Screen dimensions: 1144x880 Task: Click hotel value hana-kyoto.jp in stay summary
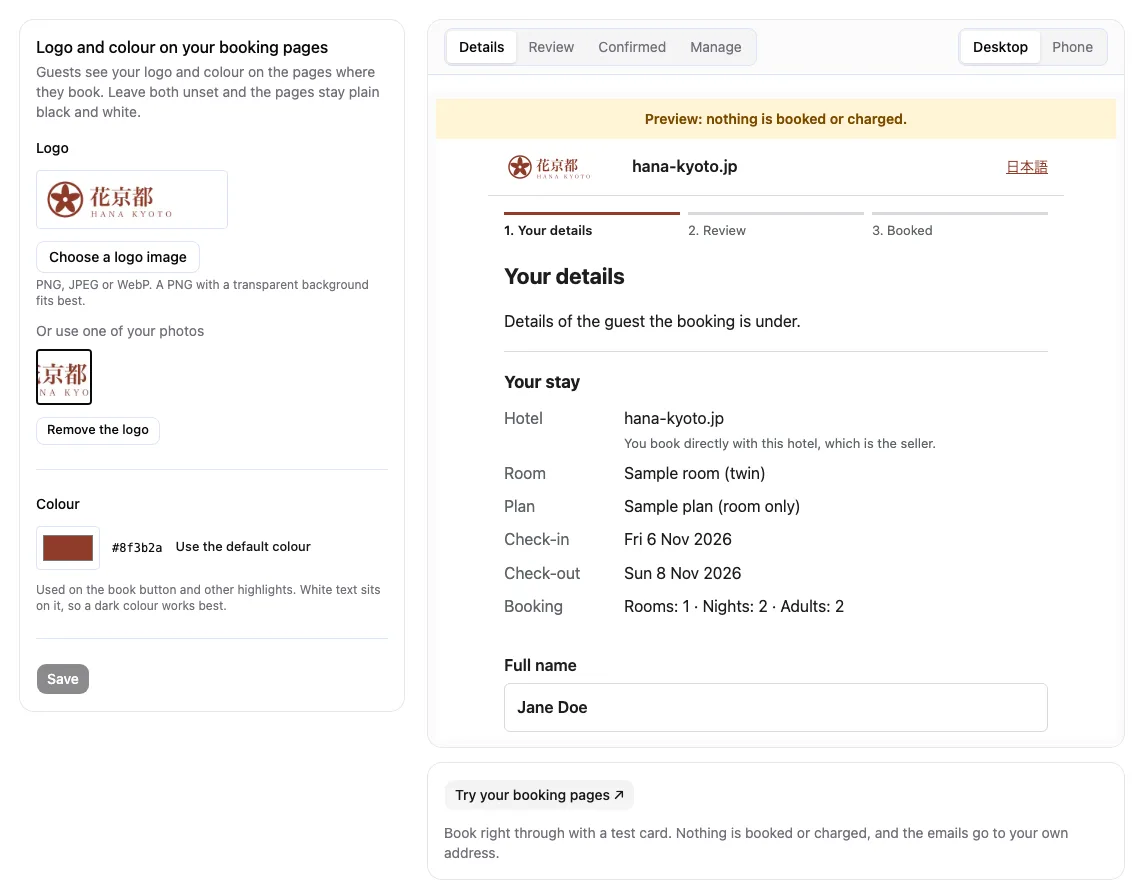point(673,419)
